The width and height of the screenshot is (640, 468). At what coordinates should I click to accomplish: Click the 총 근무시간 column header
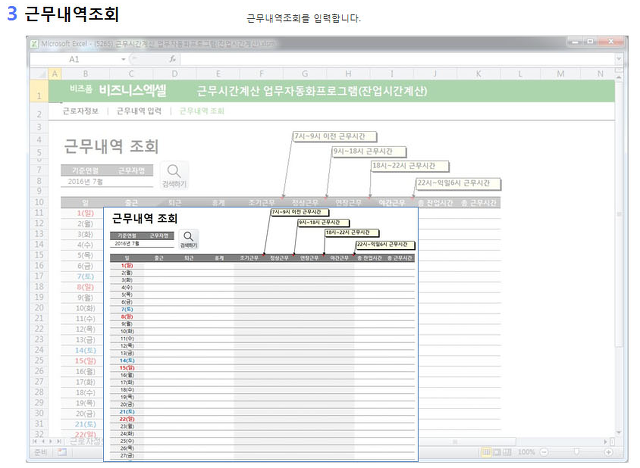(x=478, y=203)
